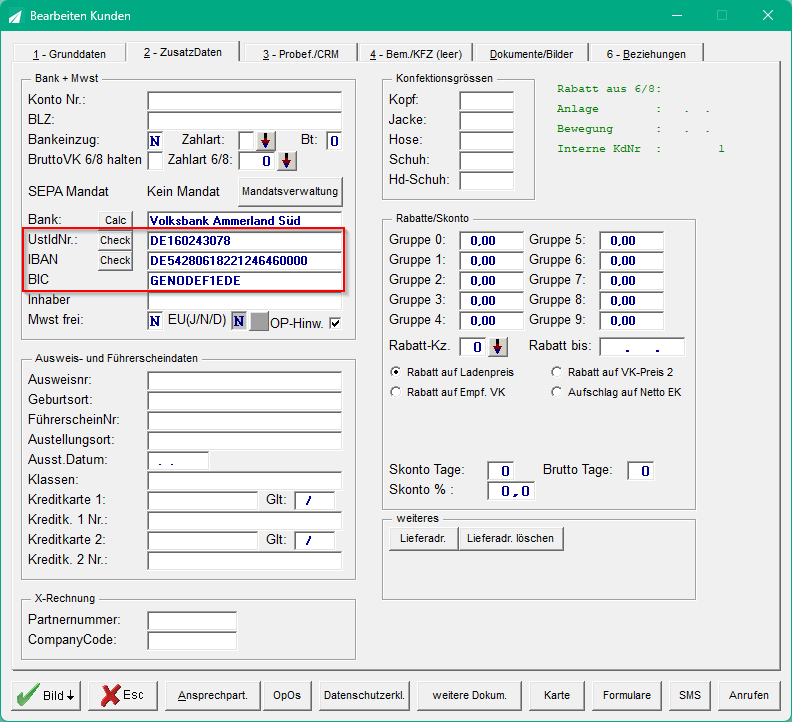Click the UstIdNr. field DE160243078
This screenshot has width=792, height=722.
(x=244, y=240)
